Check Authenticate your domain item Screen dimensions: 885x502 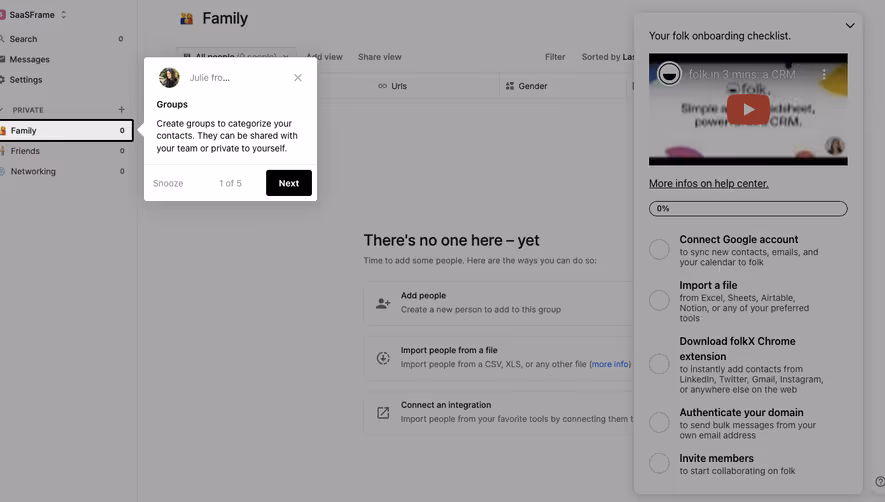point(659,422)
